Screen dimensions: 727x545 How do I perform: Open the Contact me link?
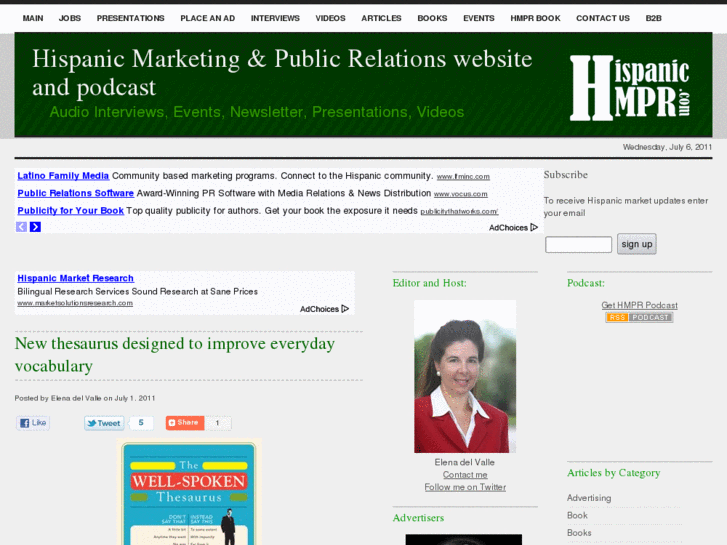[x=465, y=474]
